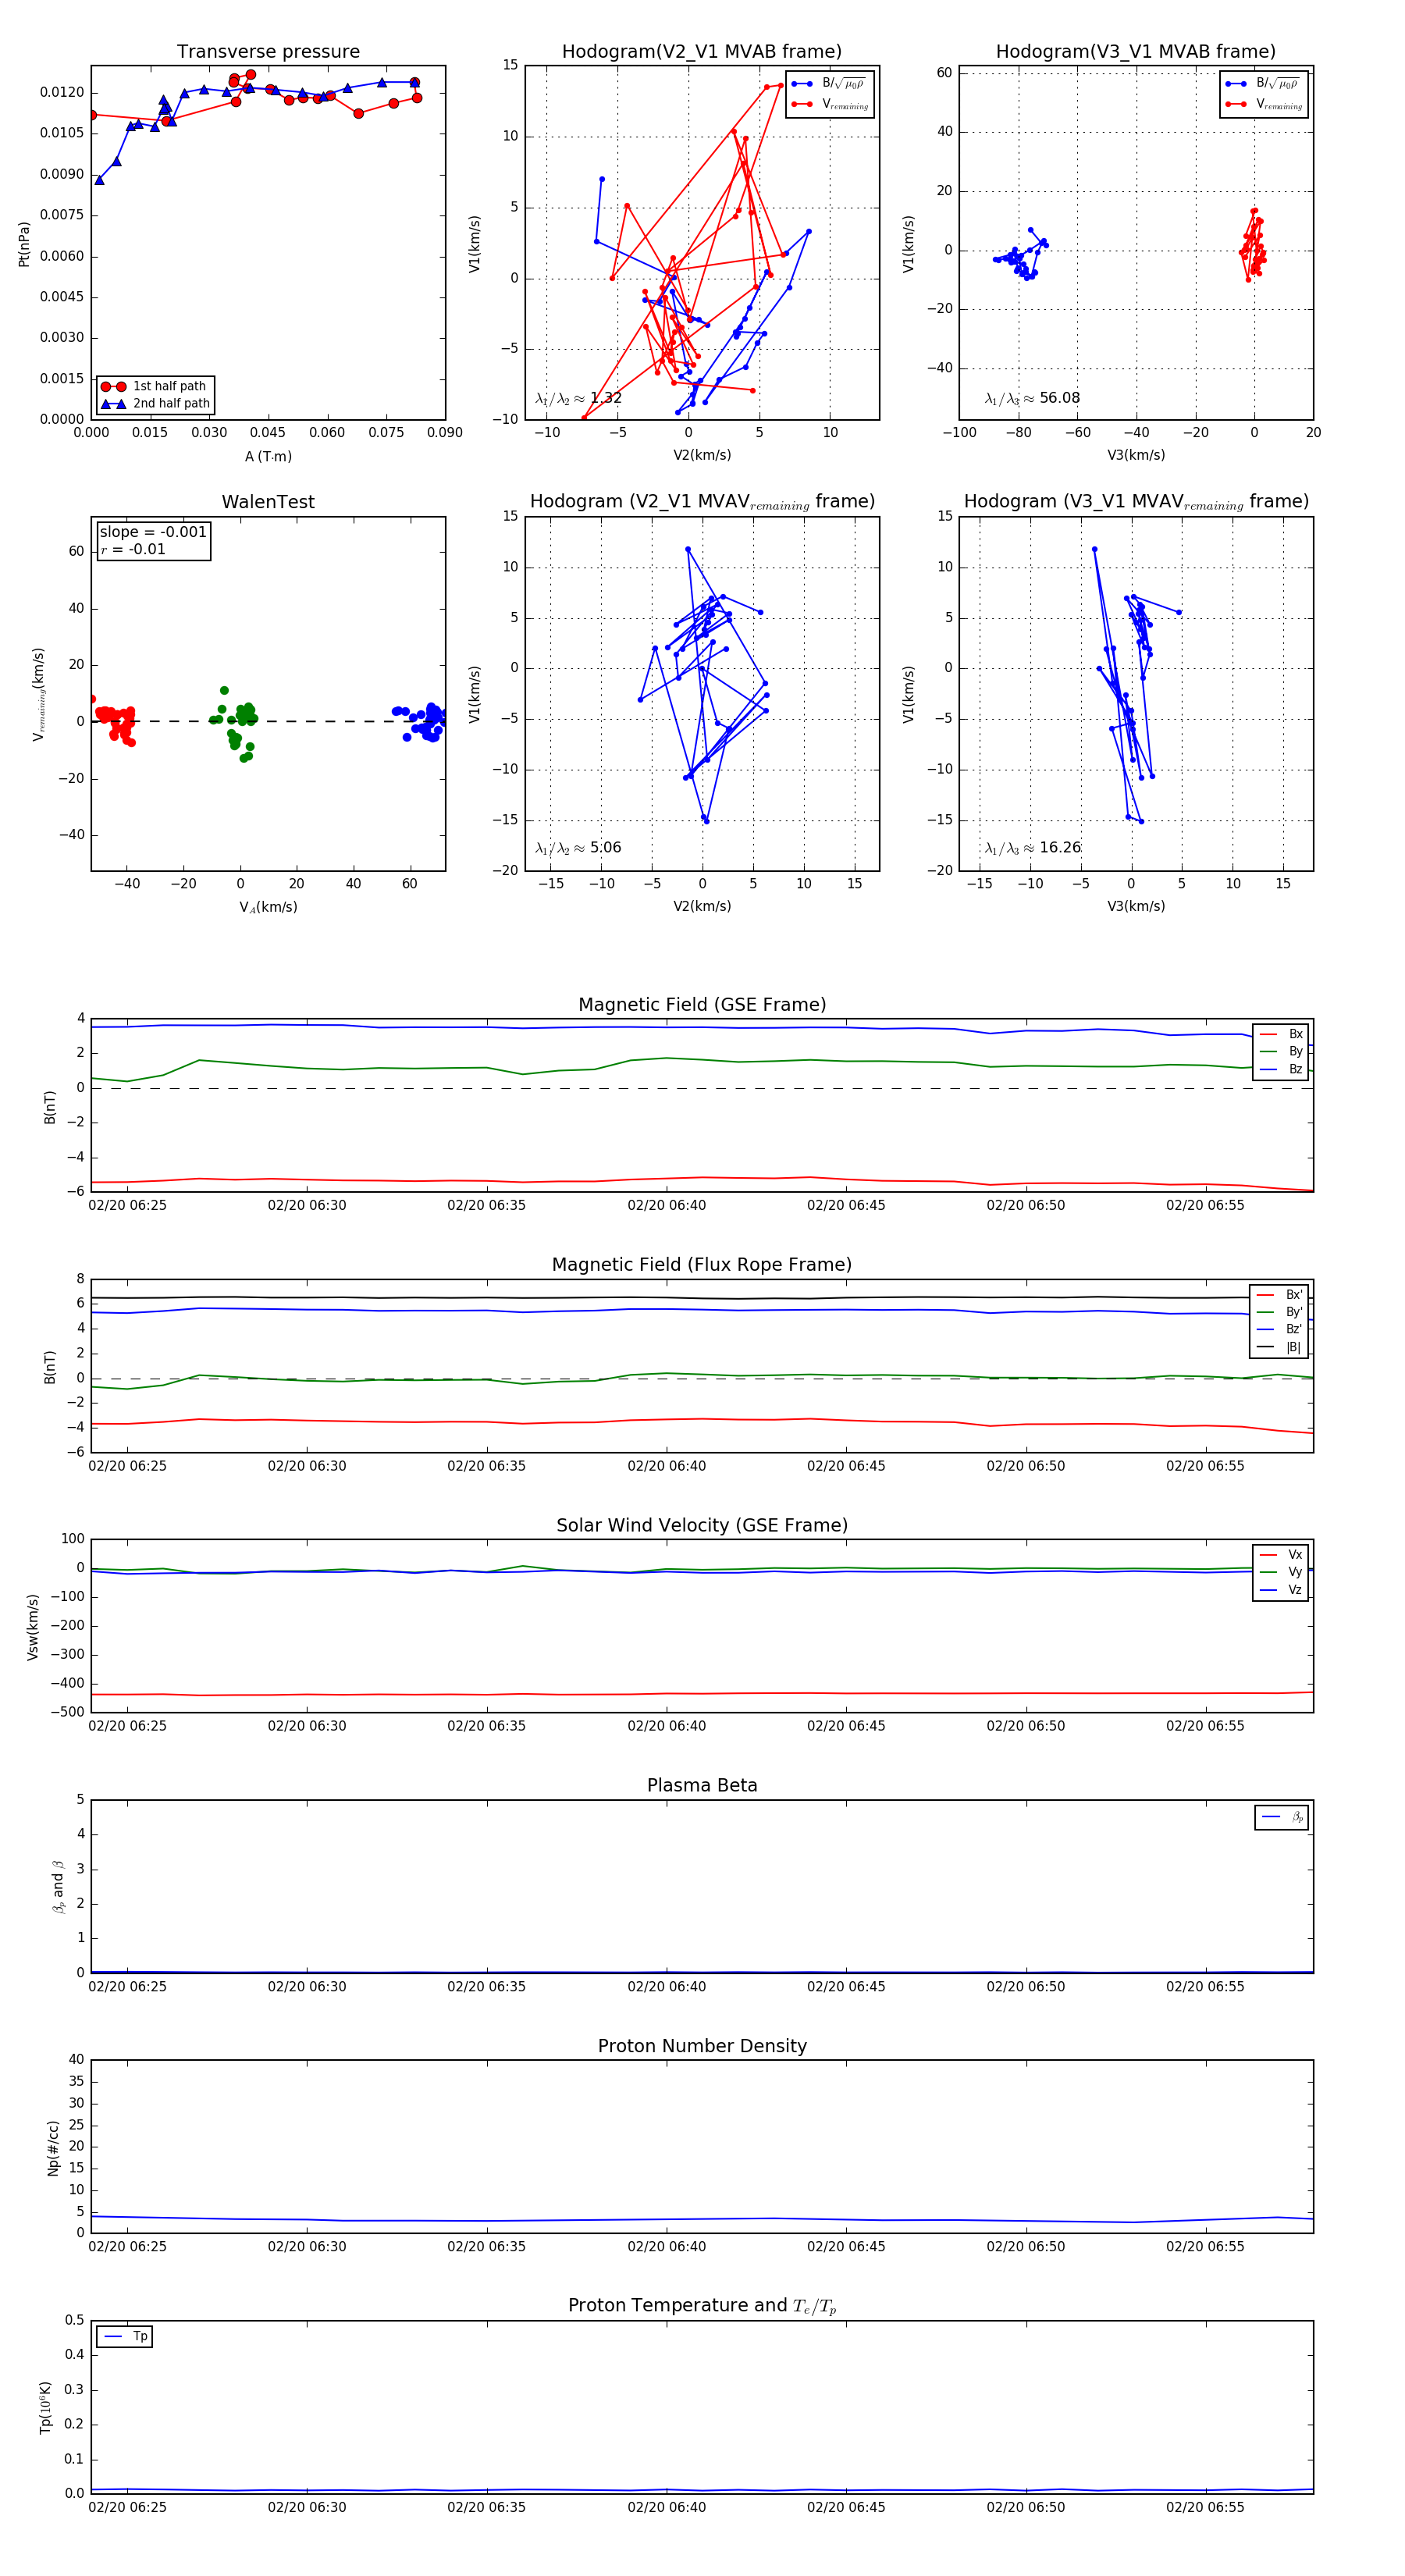
Task: Click the "Hodogram (V2_V1 MVAV remaining frame)" title
Action: pos(702,502)
